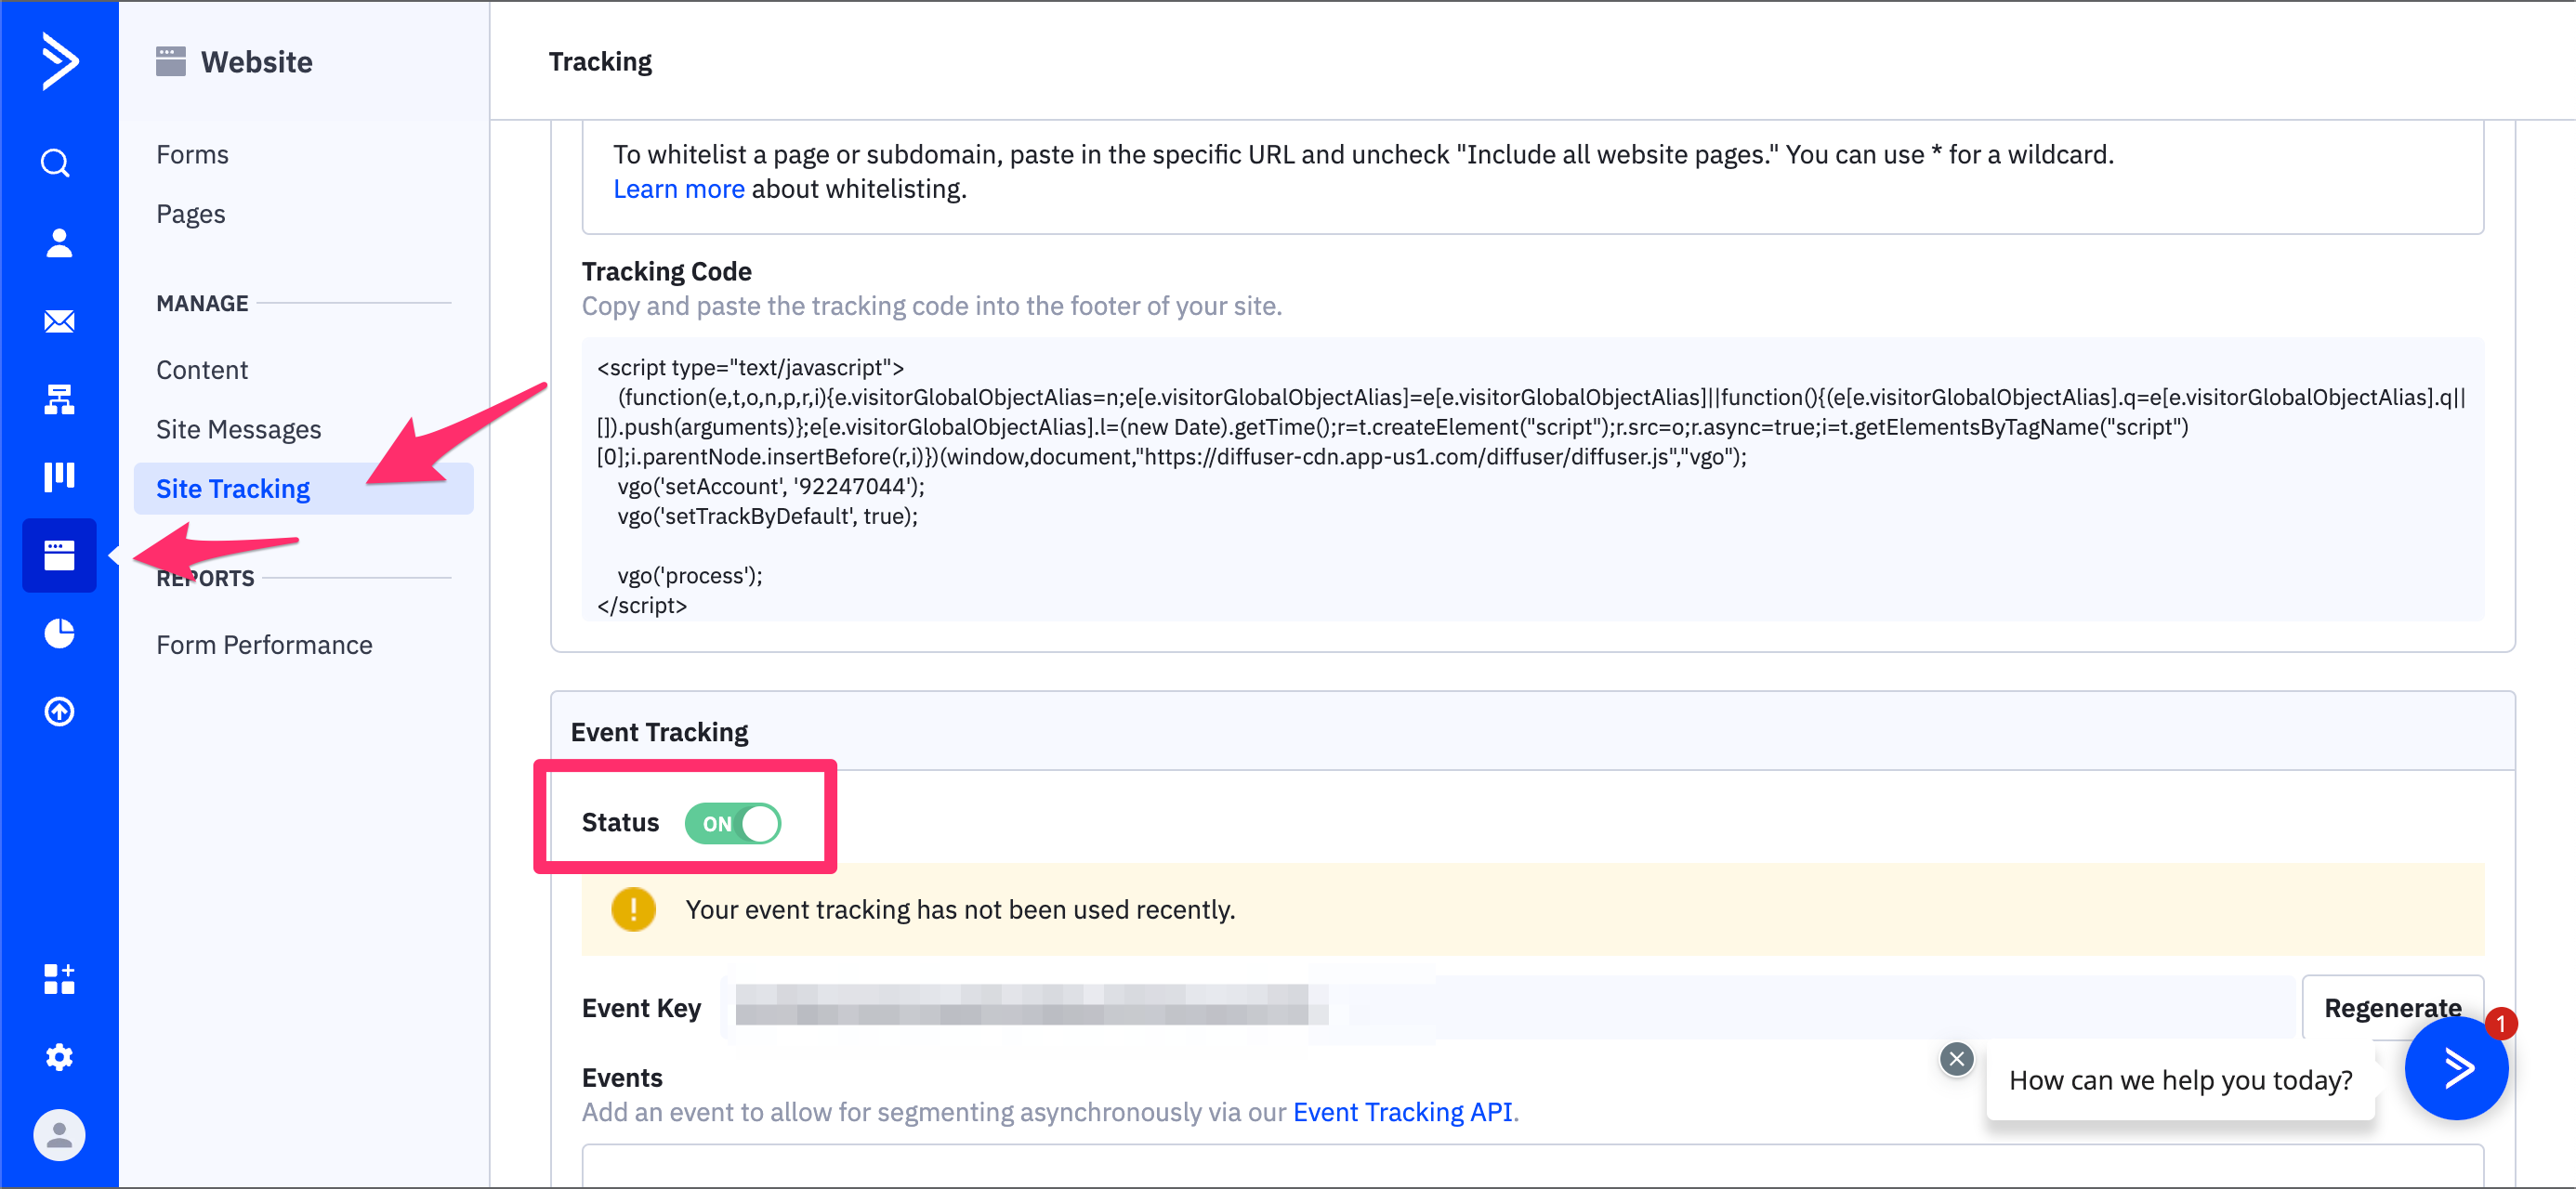2576x1189 pixels.
Task: Select Site Messages in Manage section
Action: pyautogui.click(x=238, y=429)
